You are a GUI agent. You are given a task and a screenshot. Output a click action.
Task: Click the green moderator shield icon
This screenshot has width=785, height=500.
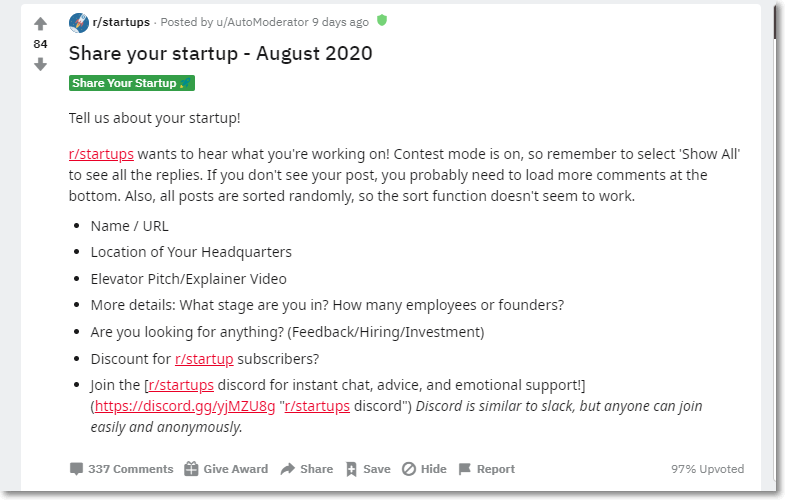tap(382, 21)
